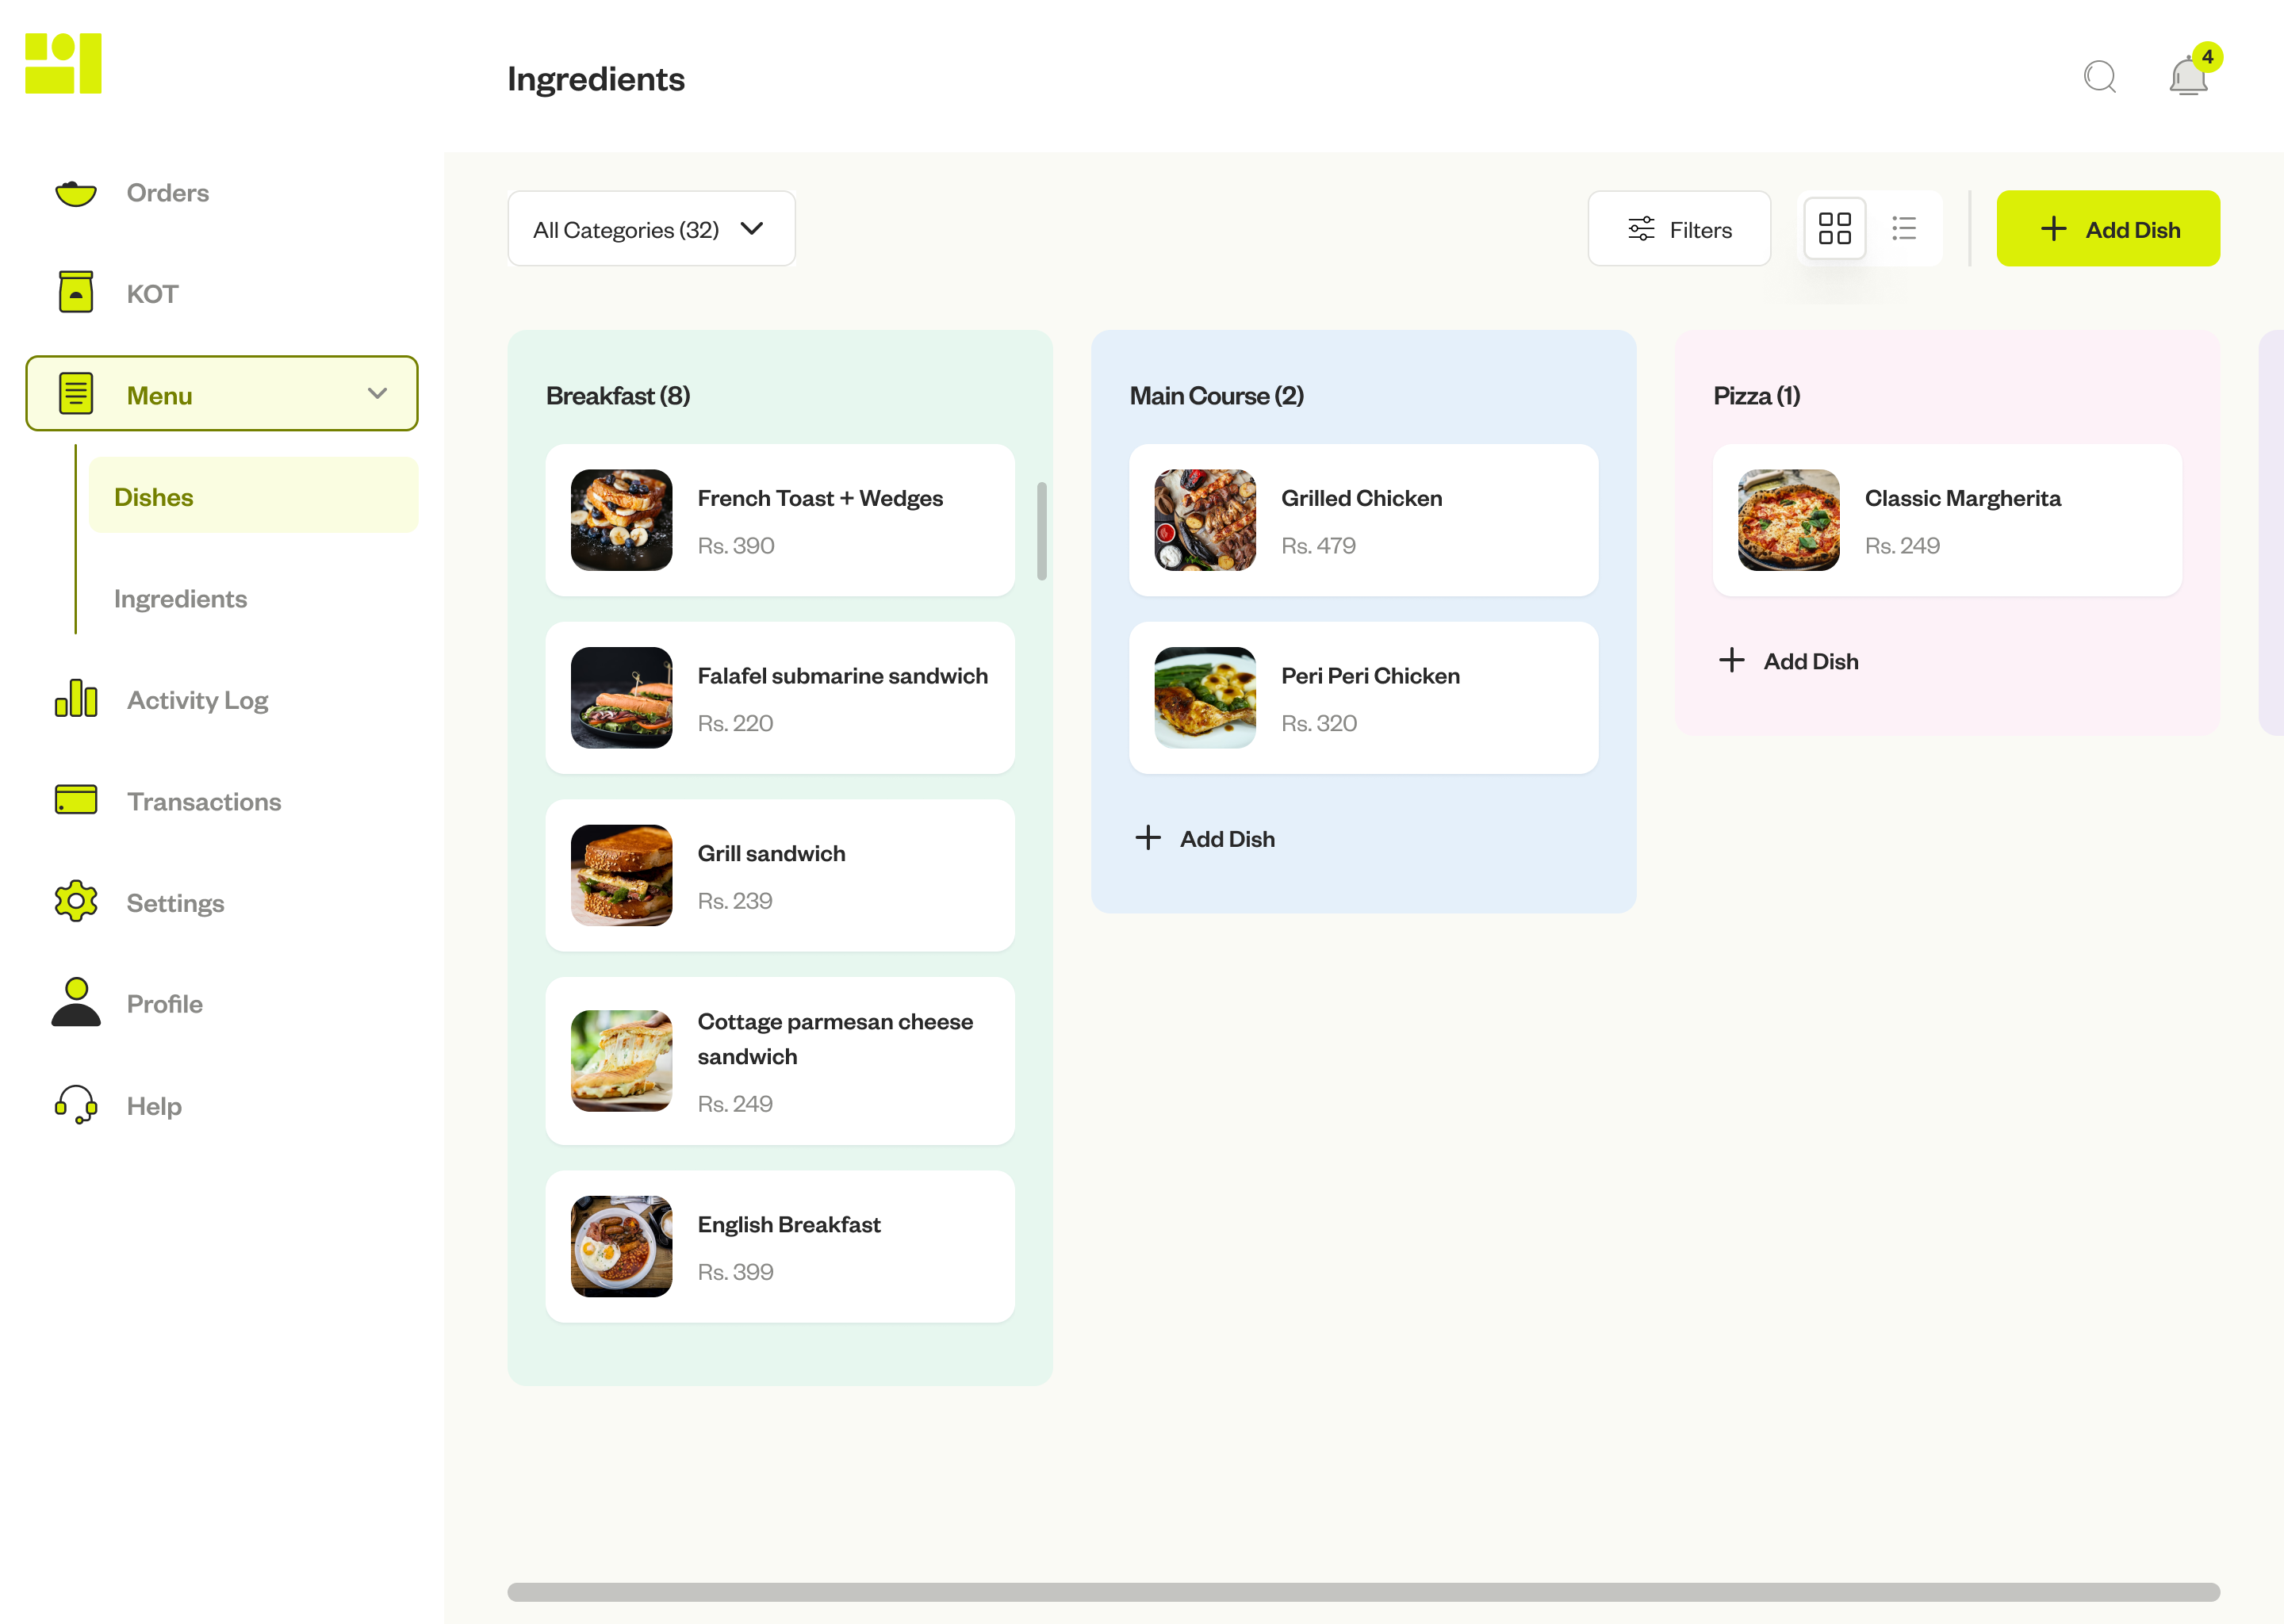Image resolution: width=2284 pixels, height=1624 pixels.
Task: Switch to grid view
Action: 1834,228
